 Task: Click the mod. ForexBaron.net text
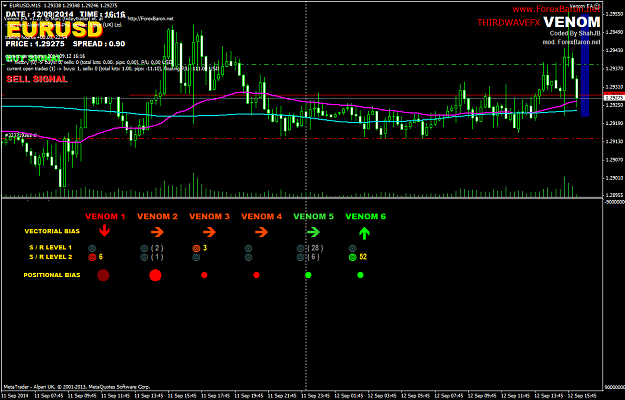(x=572, y=41)
